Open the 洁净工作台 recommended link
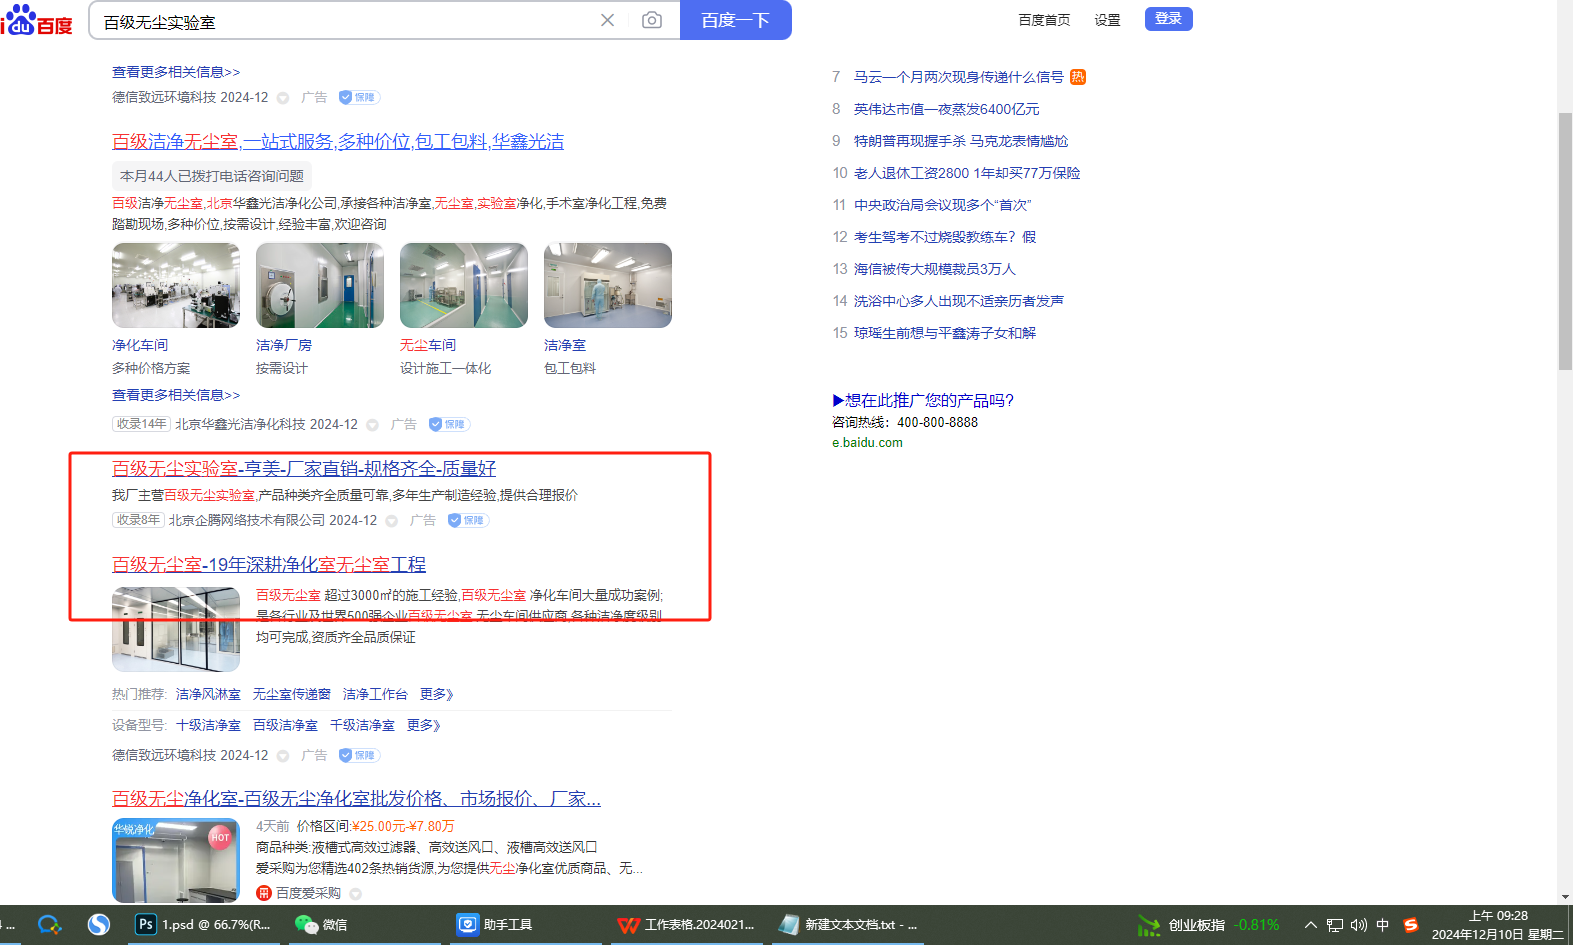Viewport: 1573px width, 945px height. coord(375,694)
